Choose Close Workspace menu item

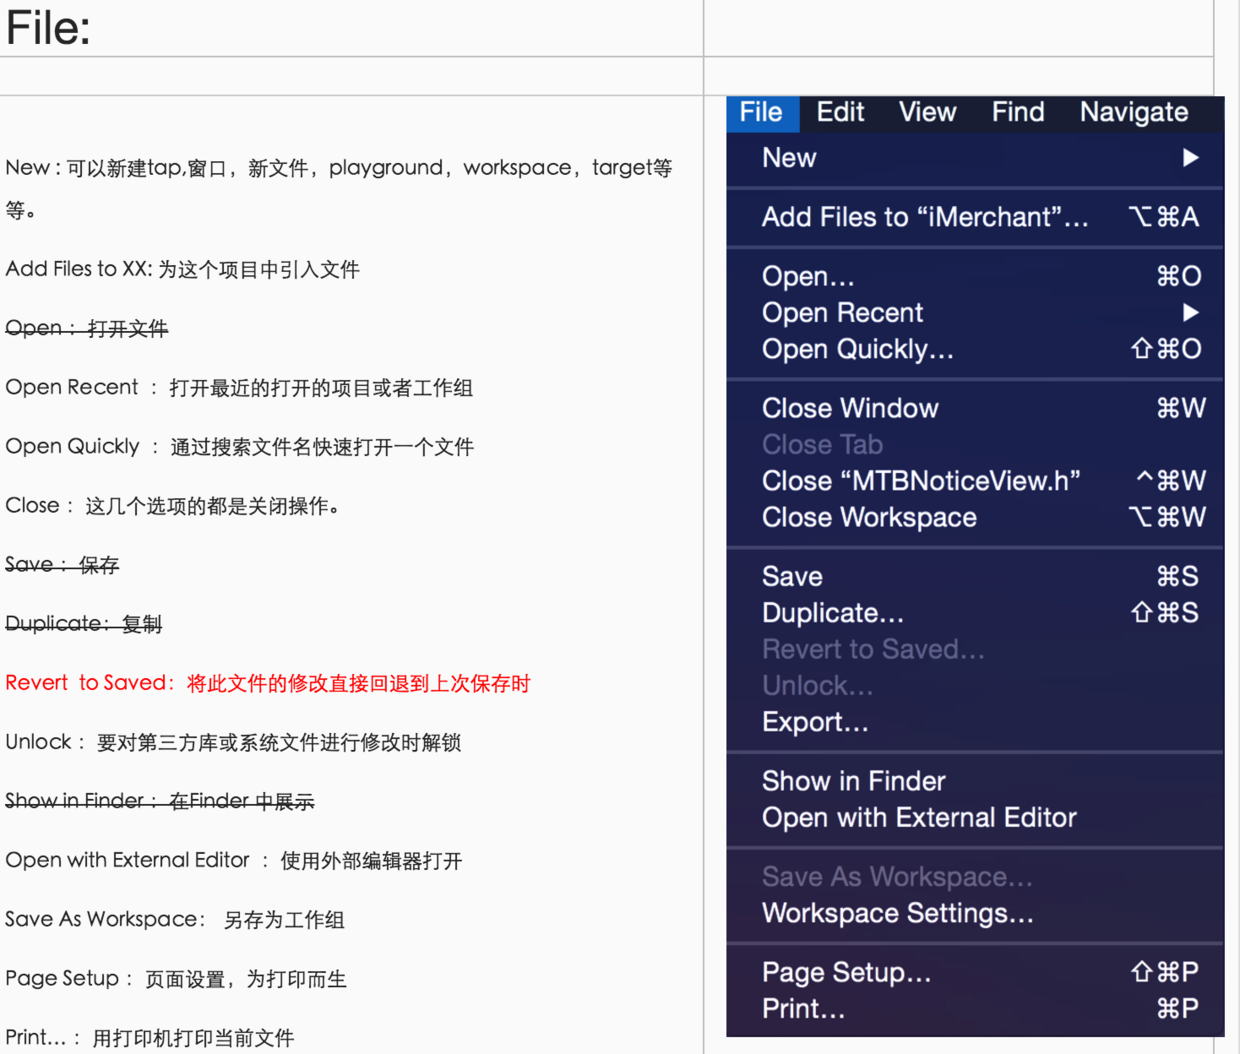click(x=975, y=517)
